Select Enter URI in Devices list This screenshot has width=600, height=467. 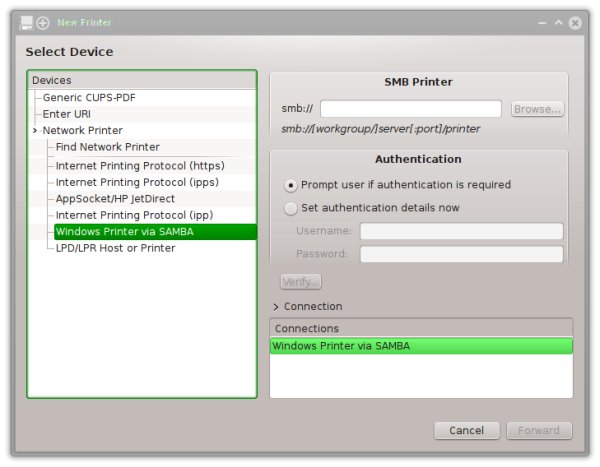tap(67, 114)
